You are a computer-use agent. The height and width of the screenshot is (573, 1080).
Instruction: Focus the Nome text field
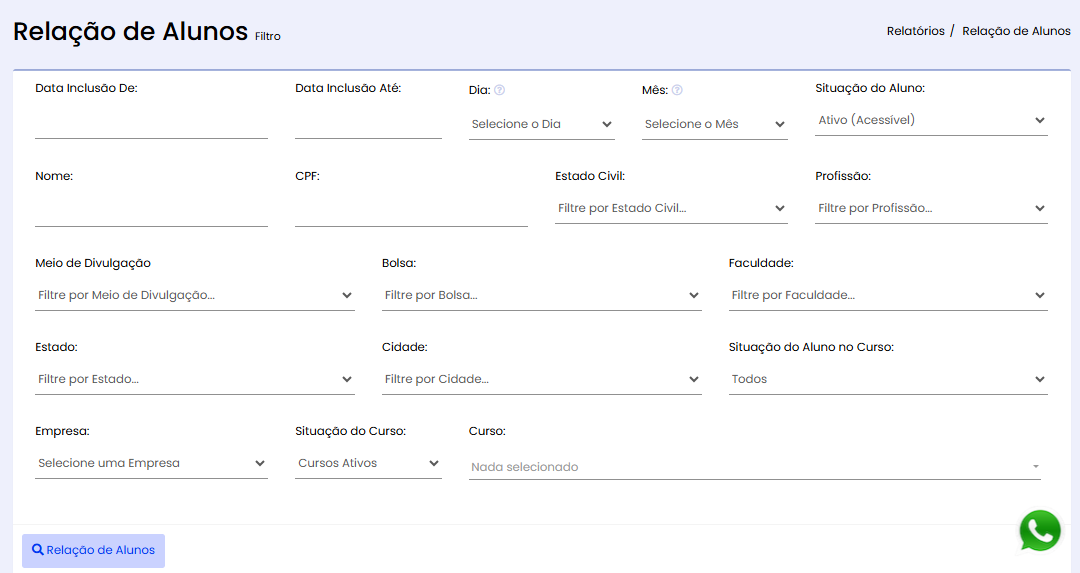tap(151, 212)
